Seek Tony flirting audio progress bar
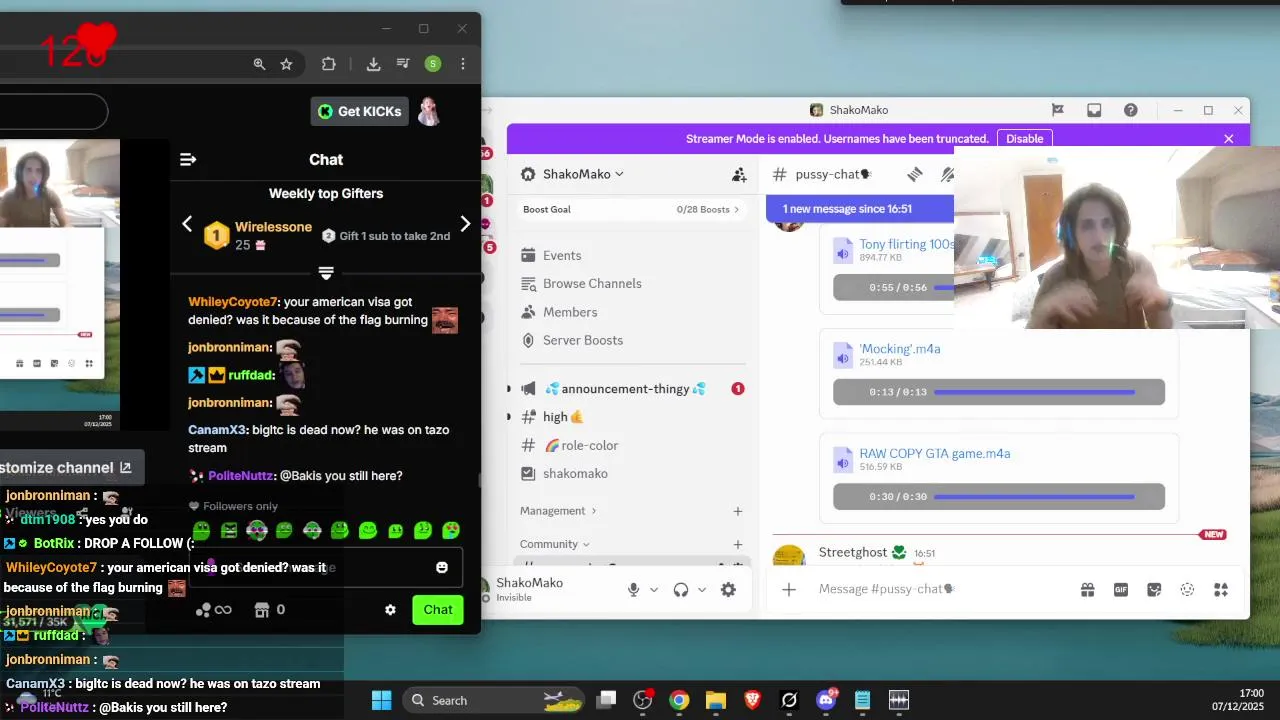This screenshot has height=720, width=1280. [x=944, y=288]
